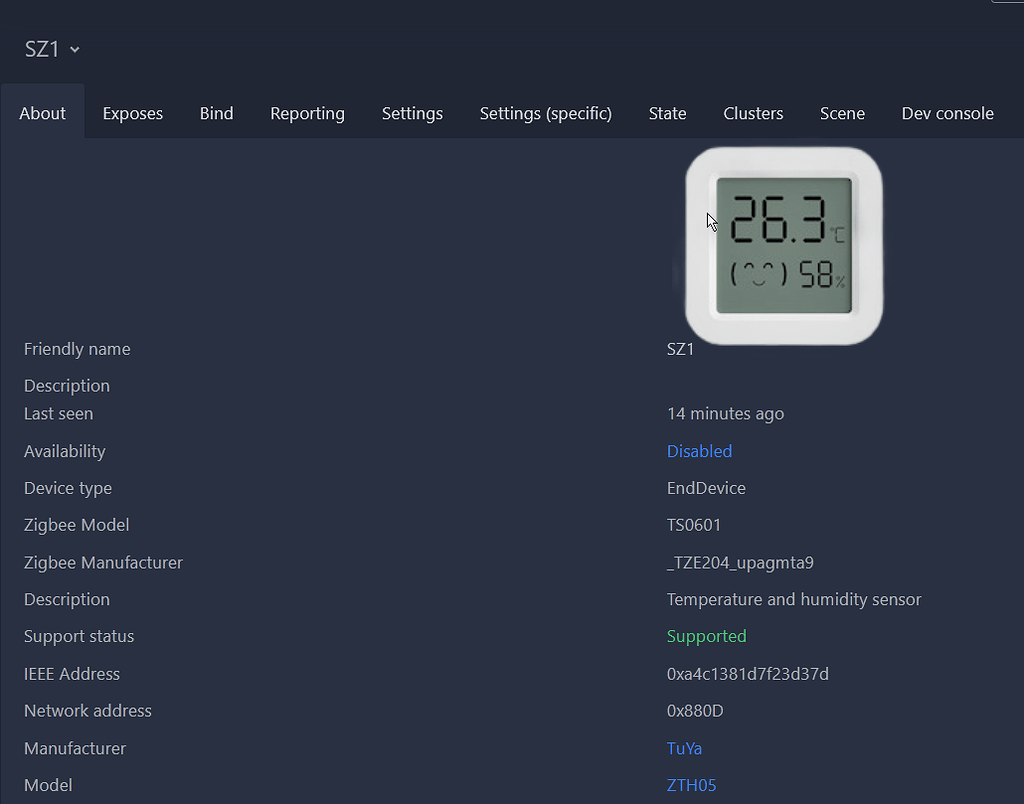Click the Last seen value
The image size is (1024, 804).
725,413
